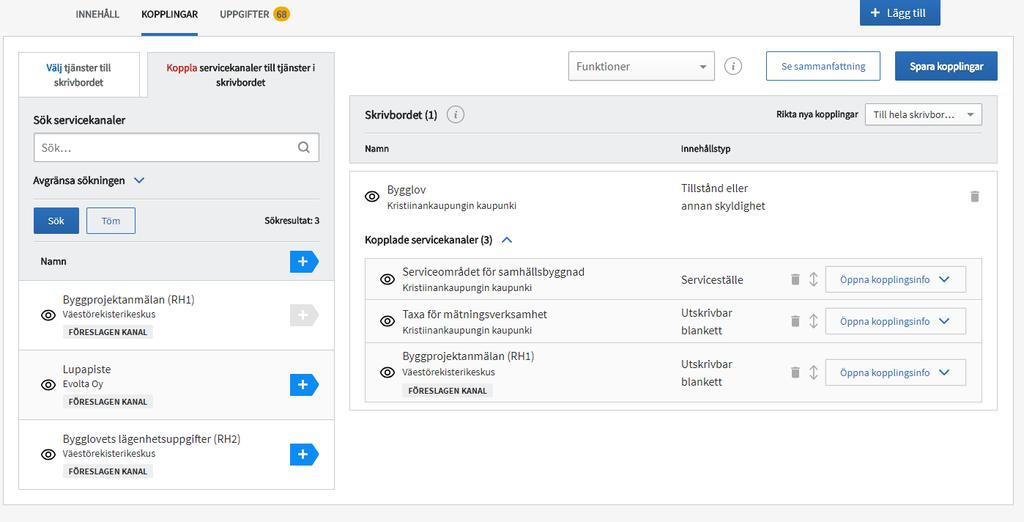Preview Taxa för mätningsverksamhet eye icon
This screenshot has width=1024, height=522.
pos(387,321)
